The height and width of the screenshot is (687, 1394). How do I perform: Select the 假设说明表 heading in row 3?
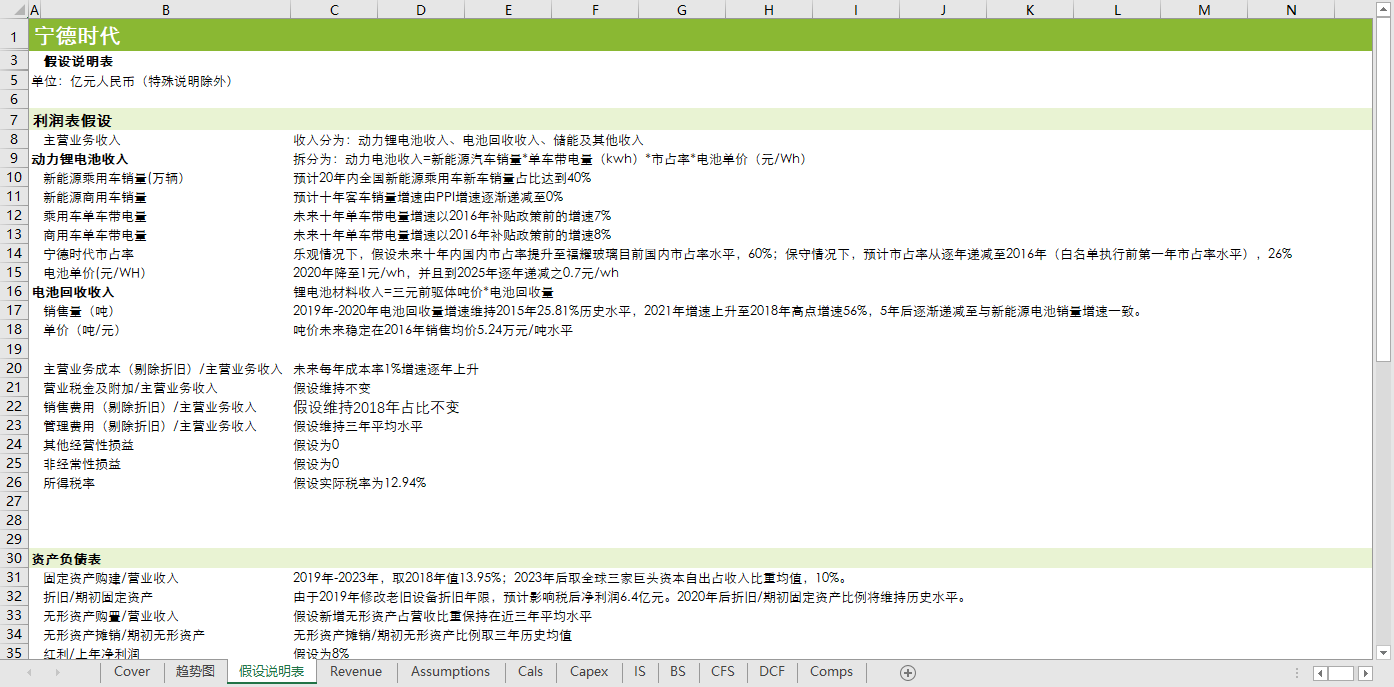click(78, 62)
